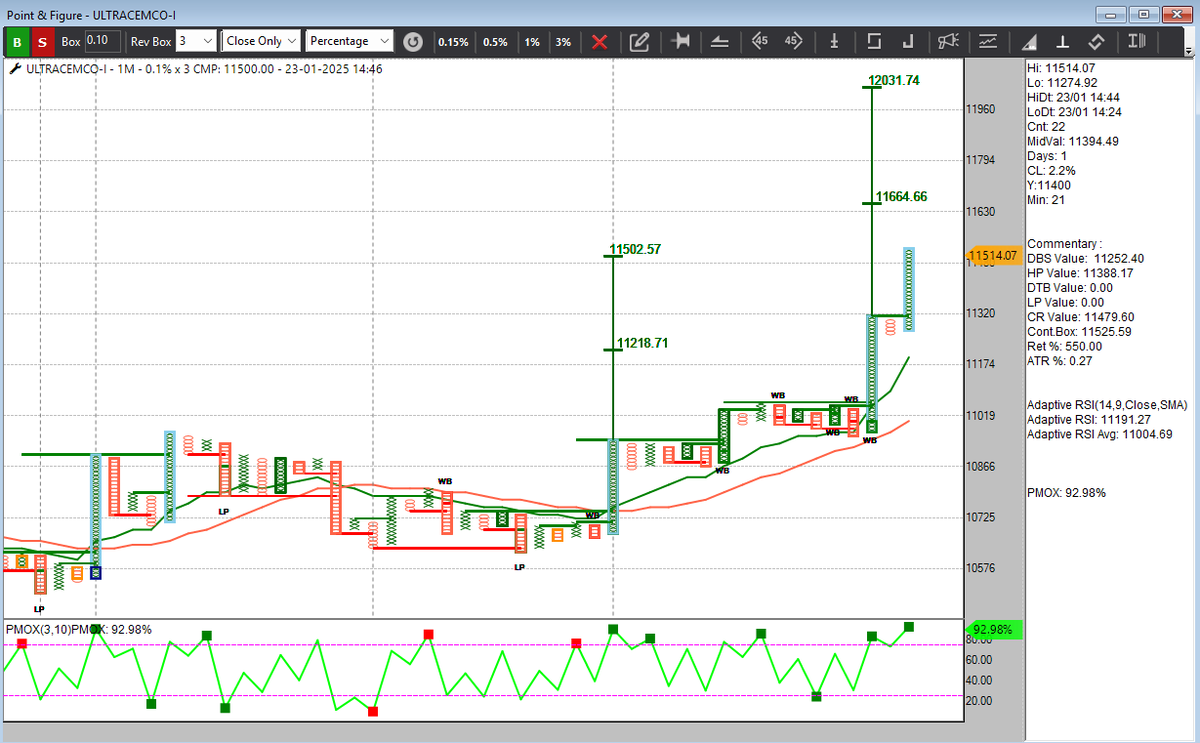Image resolution: width=1200 pixels, height=743 pixels.
Task: Click the red X delete icon
Action: [x=600, y=42]
